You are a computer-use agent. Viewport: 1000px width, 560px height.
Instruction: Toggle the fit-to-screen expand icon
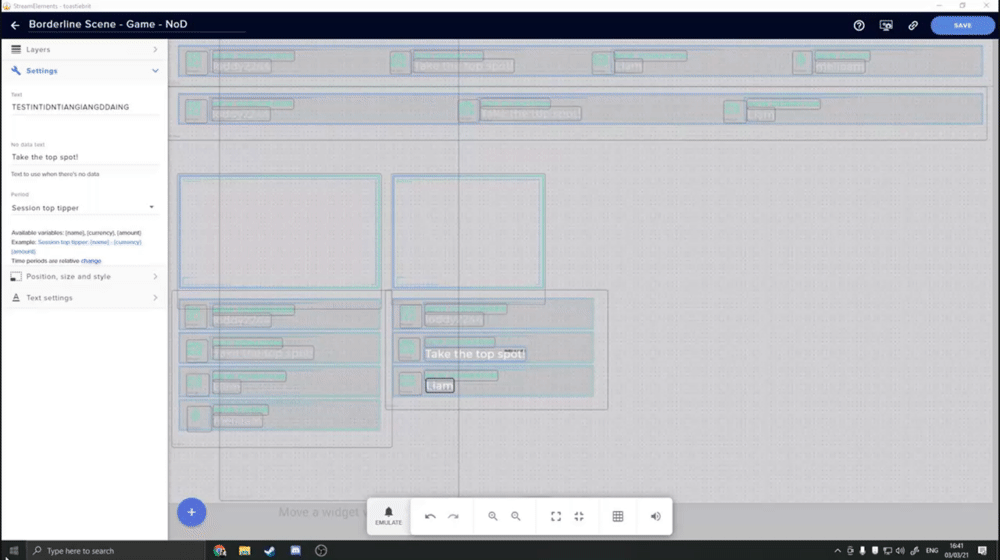pyautogui.click(x=556, y=516)
